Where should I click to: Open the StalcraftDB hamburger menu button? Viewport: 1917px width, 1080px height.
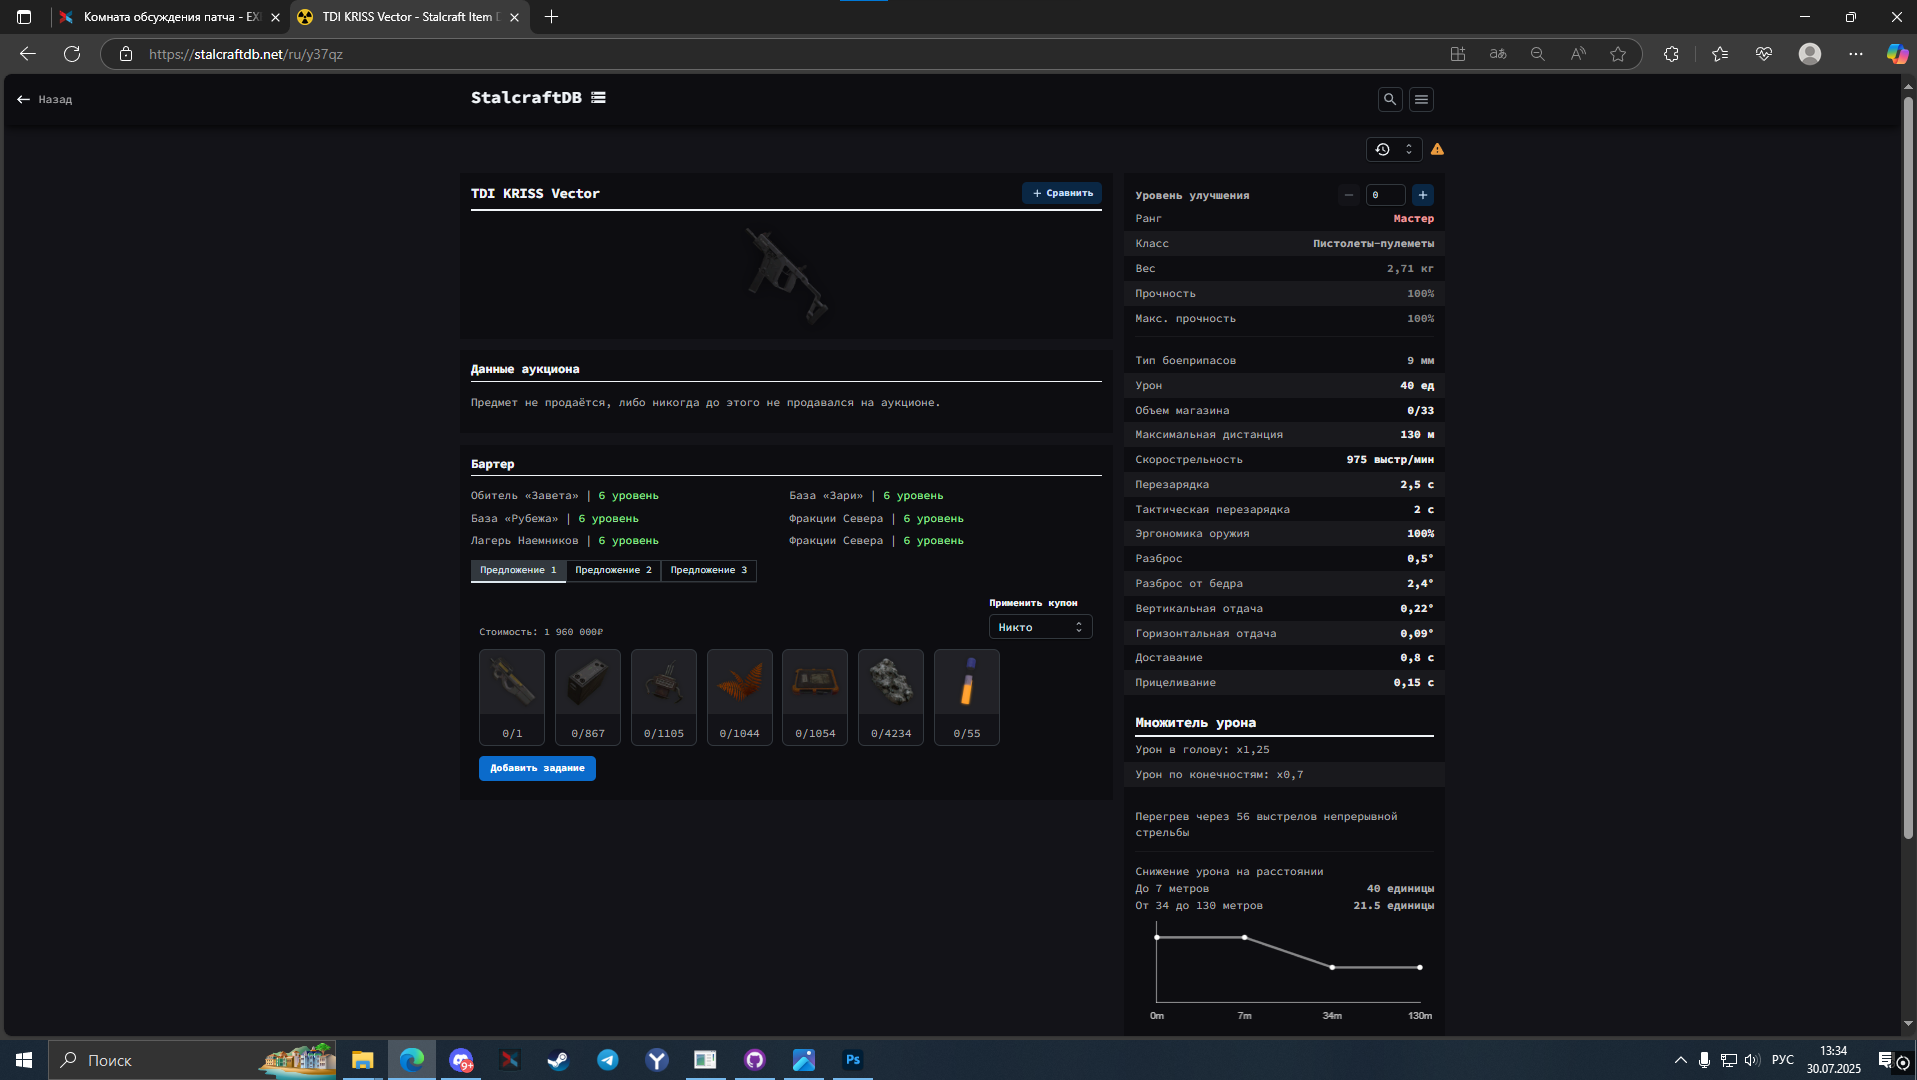pos(1421,99)
